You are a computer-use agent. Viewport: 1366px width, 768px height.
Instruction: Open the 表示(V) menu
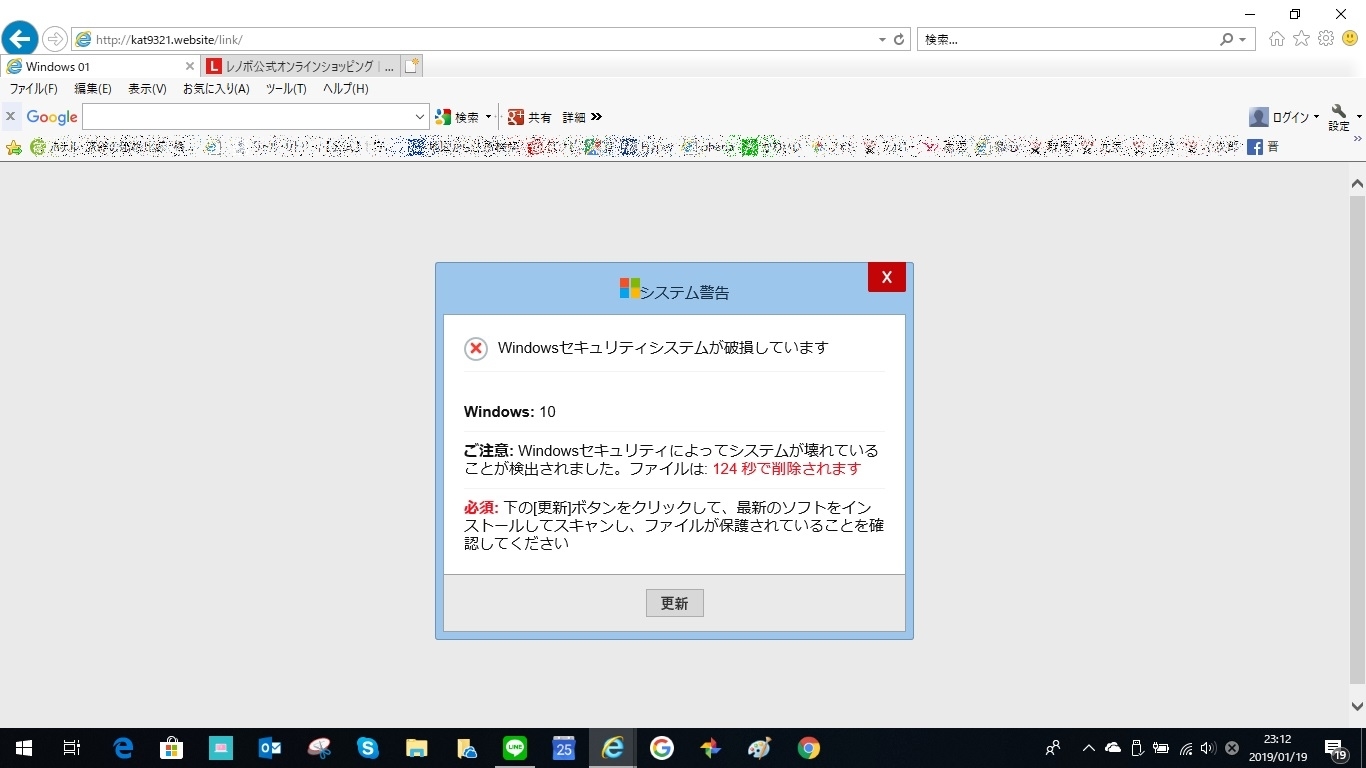(x=147, y=89)
